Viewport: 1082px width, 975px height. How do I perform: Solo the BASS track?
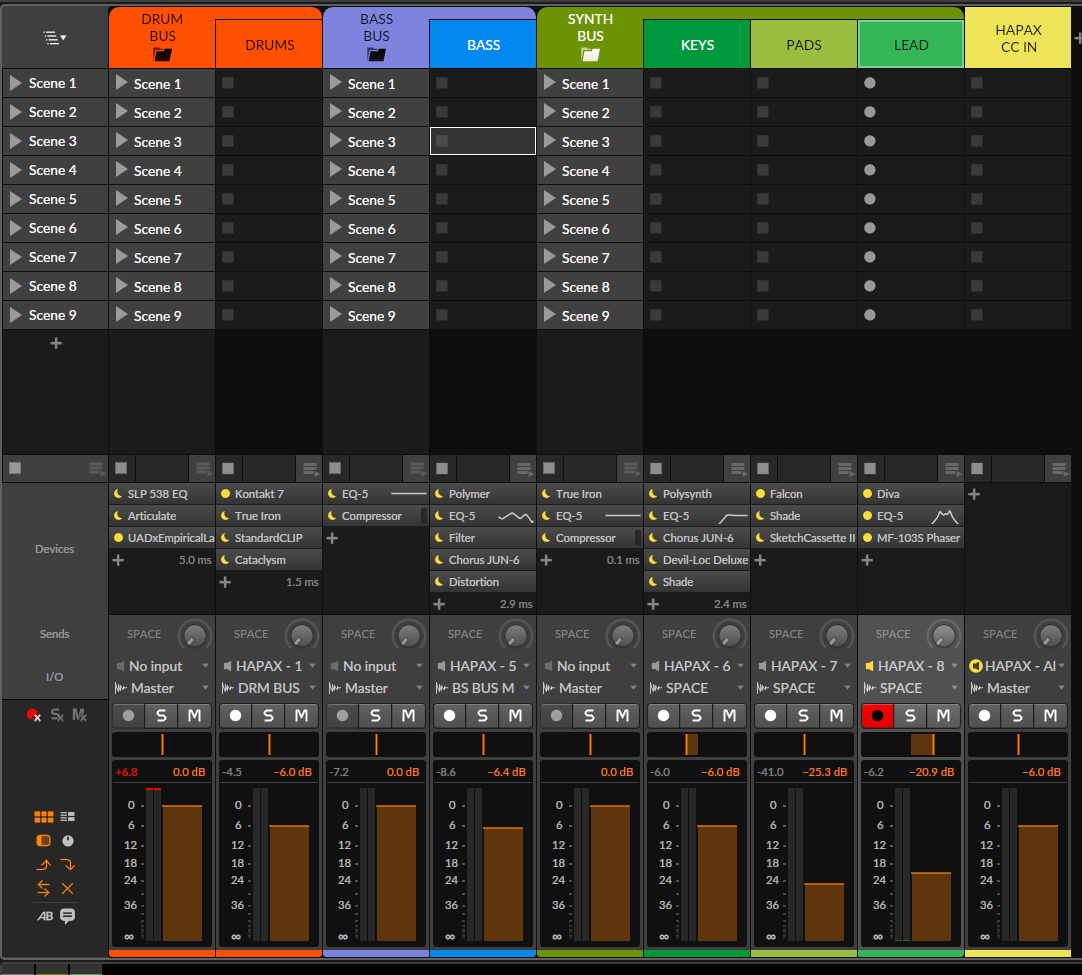(x=482, y=716)
